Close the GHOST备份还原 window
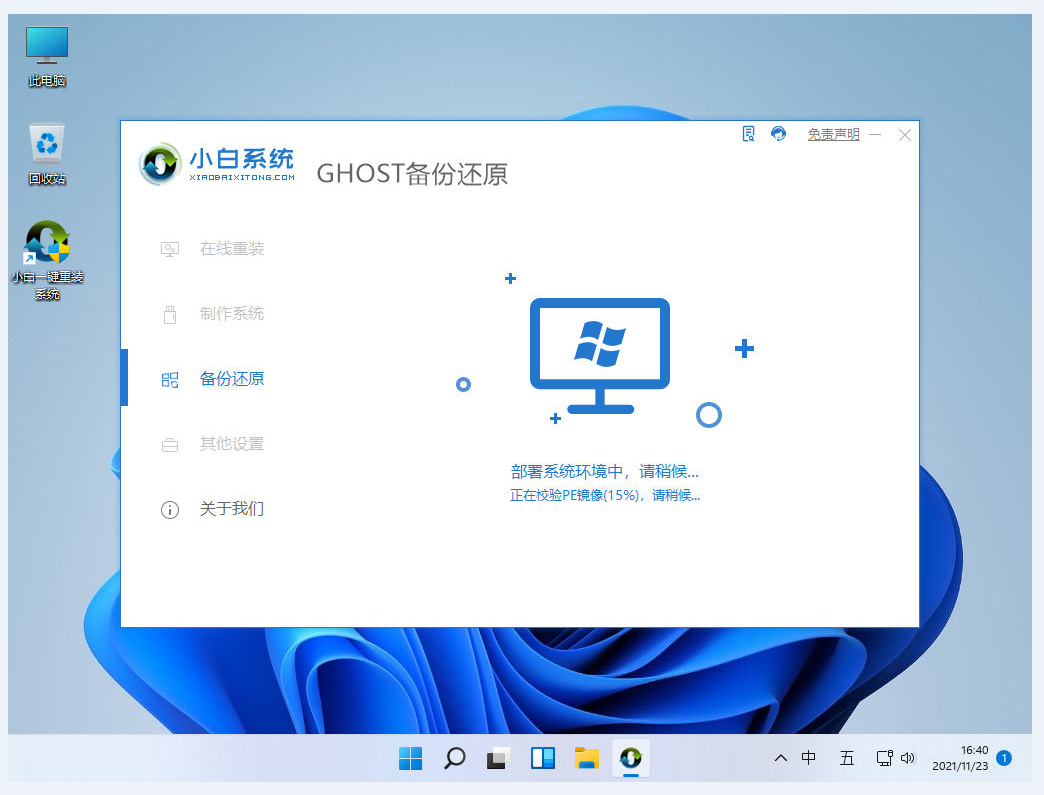Screen dimensions: 1044x795 coord(904,135)
